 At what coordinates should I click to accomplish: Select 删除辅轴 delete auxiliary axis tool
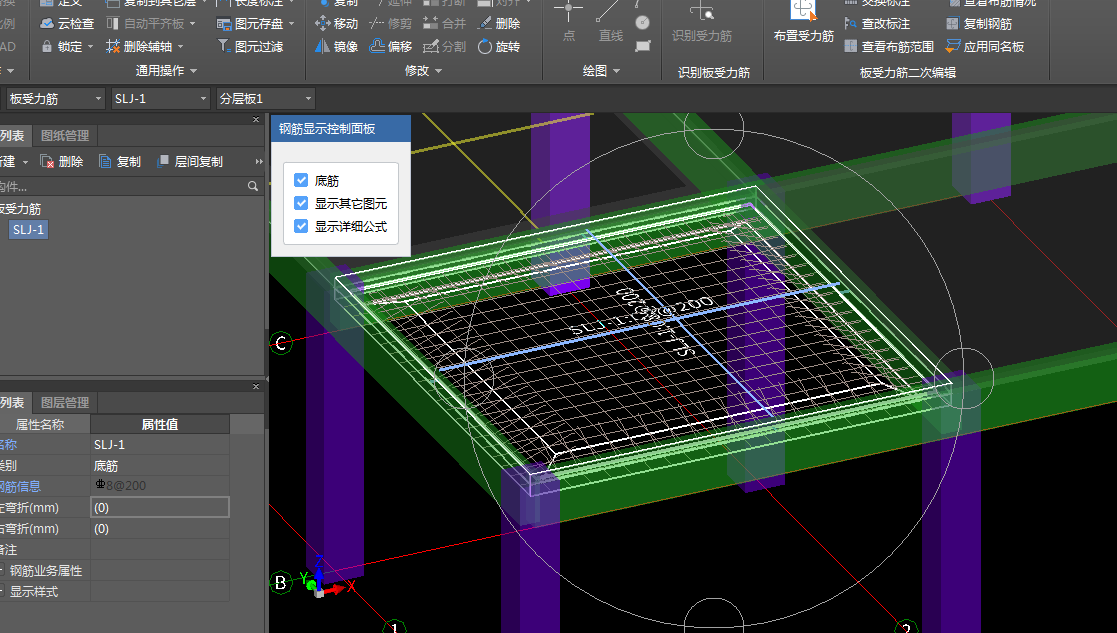pyautogui.click(x=139, y=46)
